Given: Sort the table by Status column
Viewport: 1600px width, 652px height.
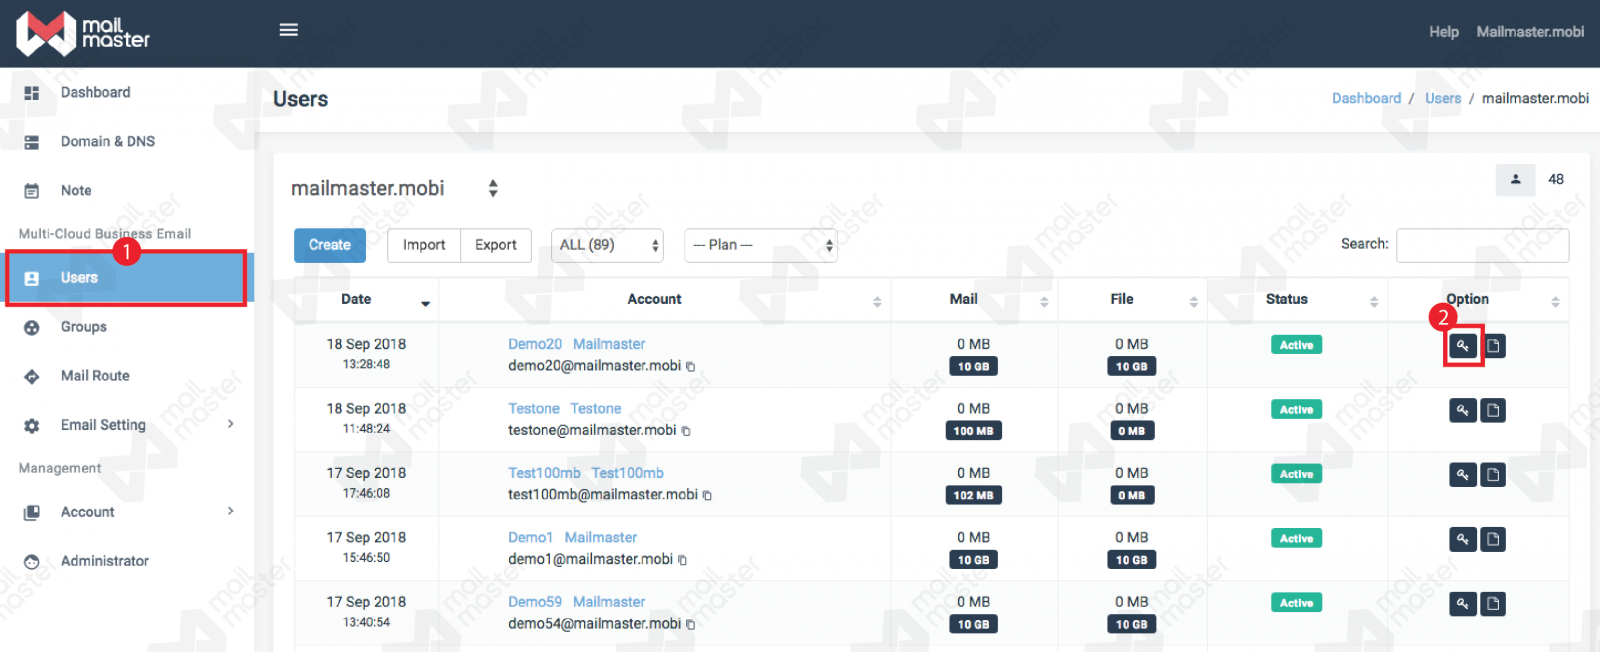Looking at the screenshot, I should point(1297,300).
